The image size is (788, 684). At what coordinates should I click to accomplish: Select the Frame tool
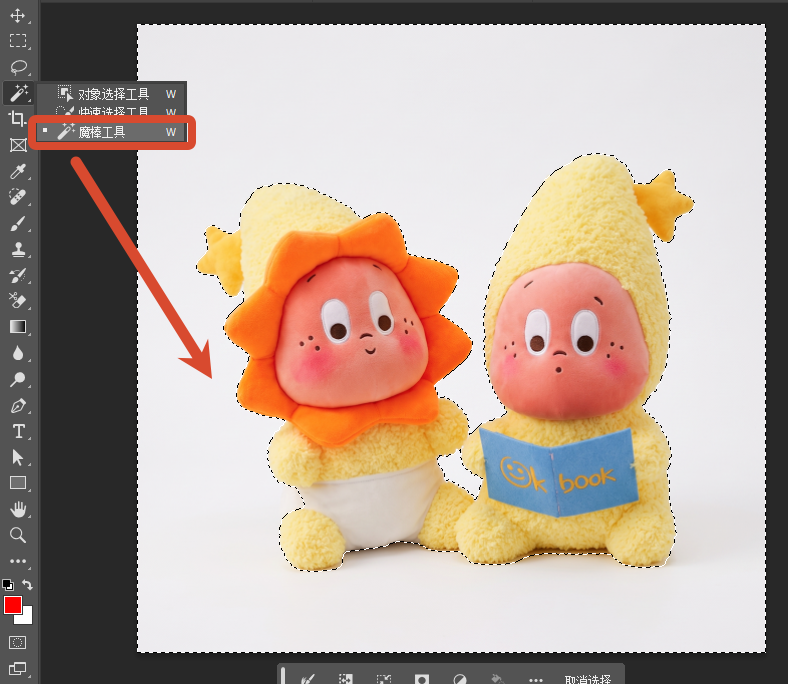(x=18, y=145)
